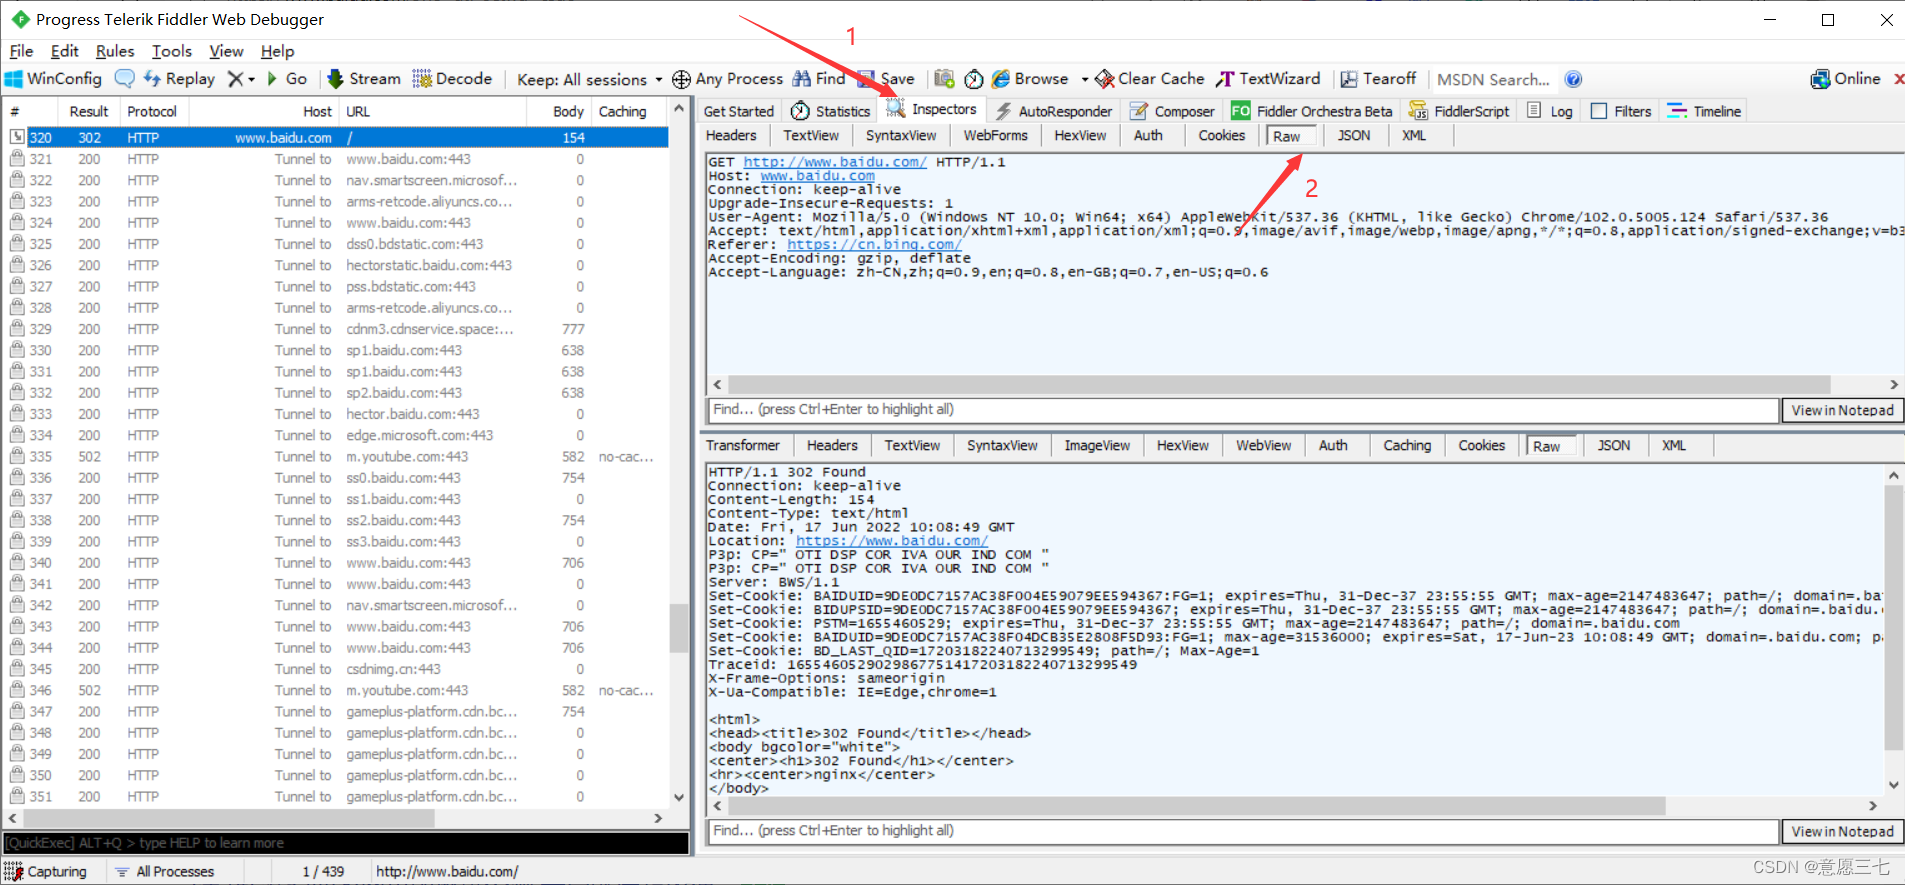Viewport: 1905px width, 885px height.
Task: Toggle the Capturing status indicator
Action: pos(47,872)
